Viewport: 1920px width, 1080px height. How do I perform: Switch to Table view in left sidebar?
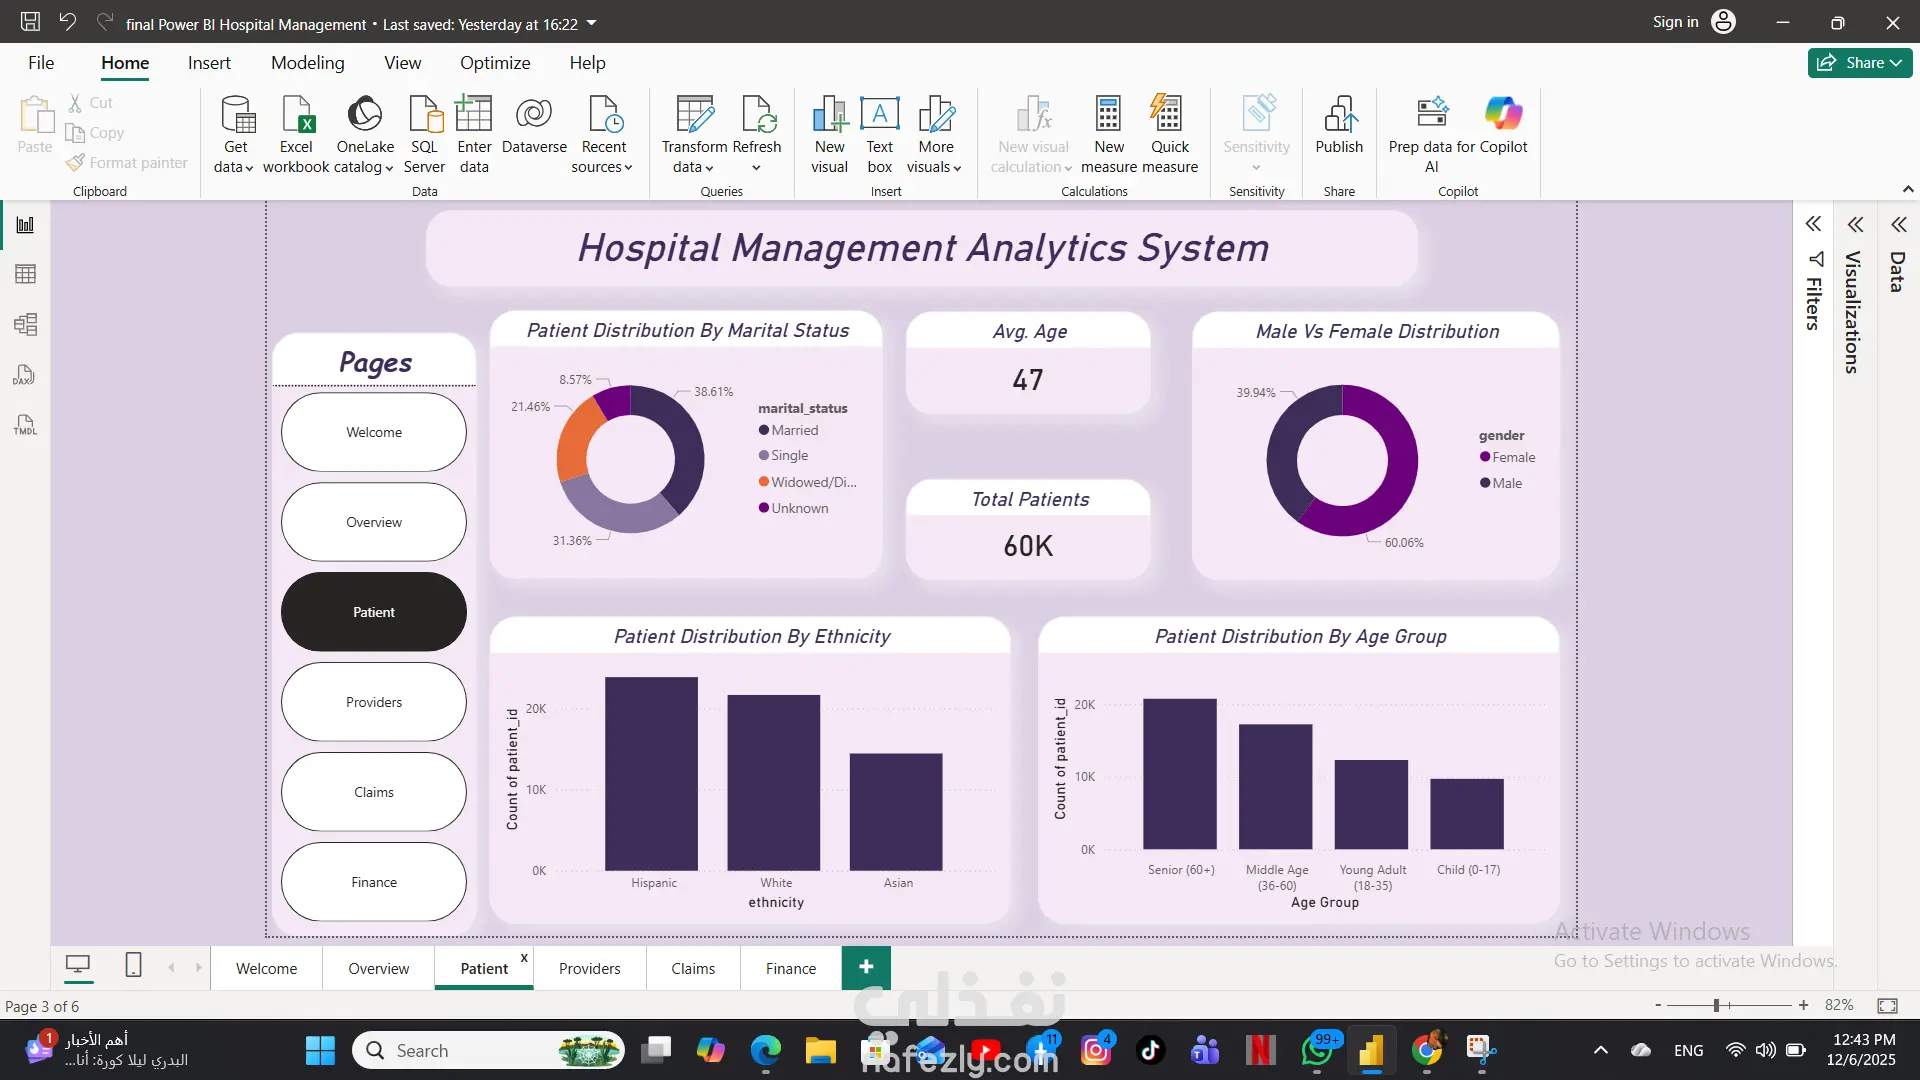tap(25, 274)
